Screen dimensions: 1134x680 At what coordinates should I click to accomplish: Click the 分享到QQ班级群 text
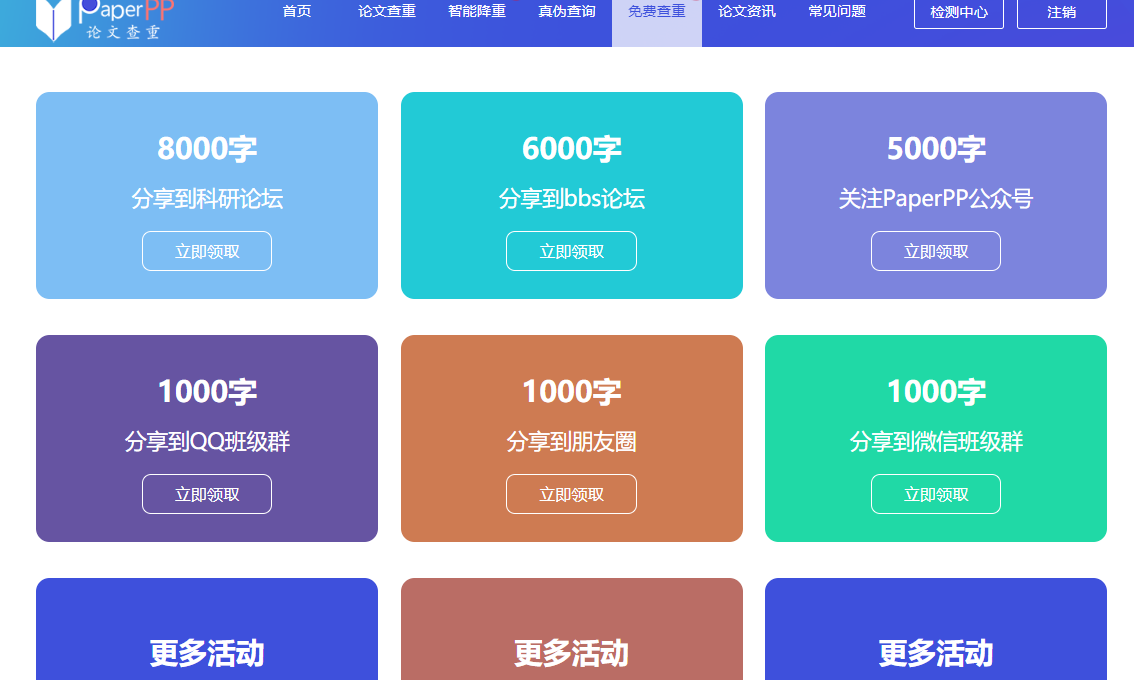207,441
